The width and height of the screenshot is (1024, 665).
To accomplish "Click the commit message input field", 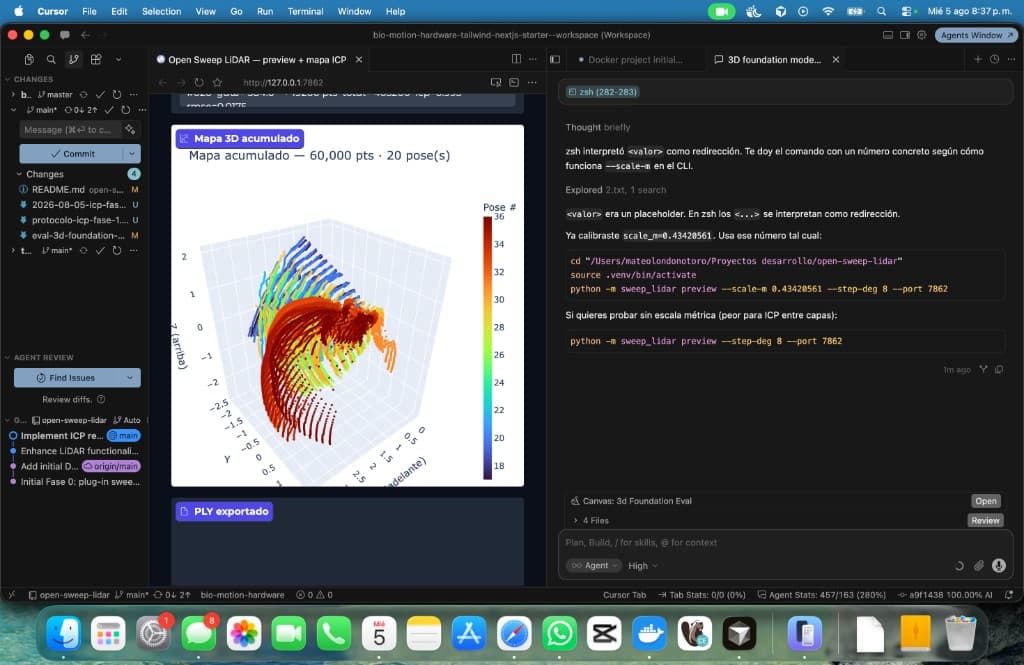I will 71,129.
